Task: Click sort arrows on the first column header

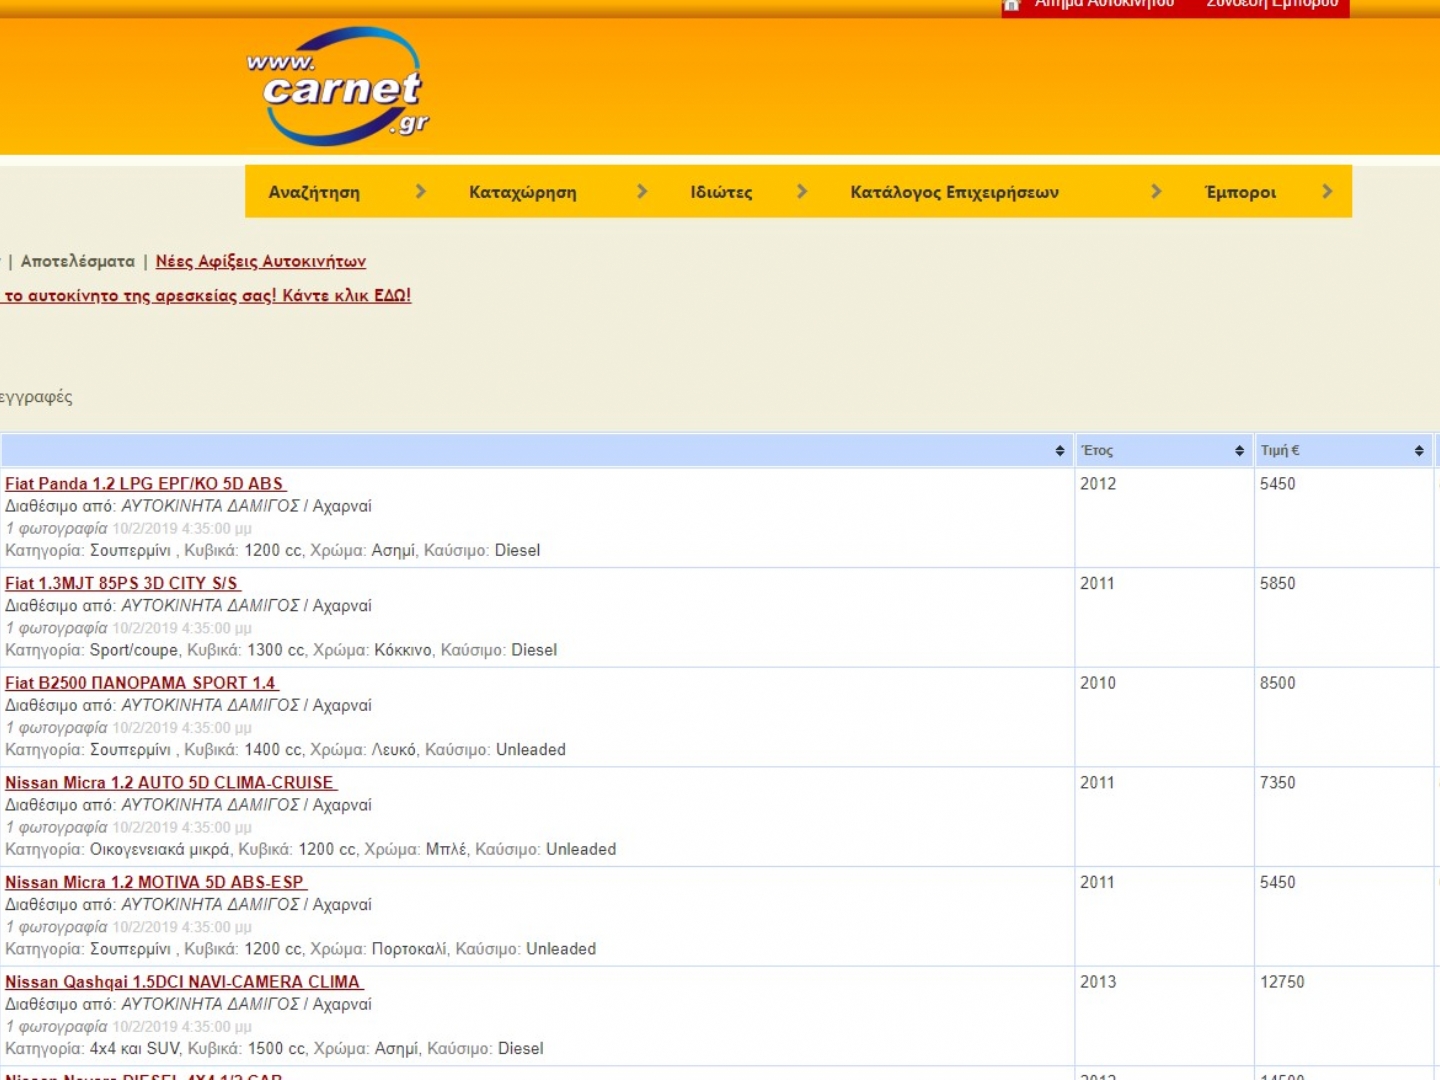Action: pyautogui.click(x=1060, y=451)
